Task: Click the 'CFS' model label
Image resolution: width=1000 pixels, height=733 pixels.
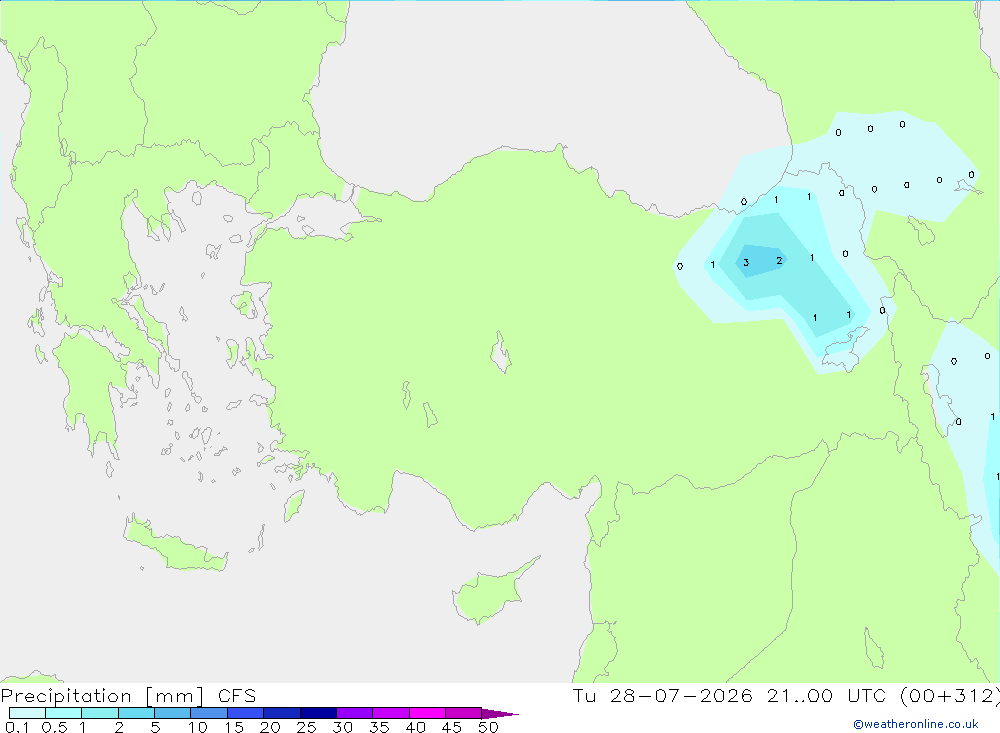Action: click(237, 696)
